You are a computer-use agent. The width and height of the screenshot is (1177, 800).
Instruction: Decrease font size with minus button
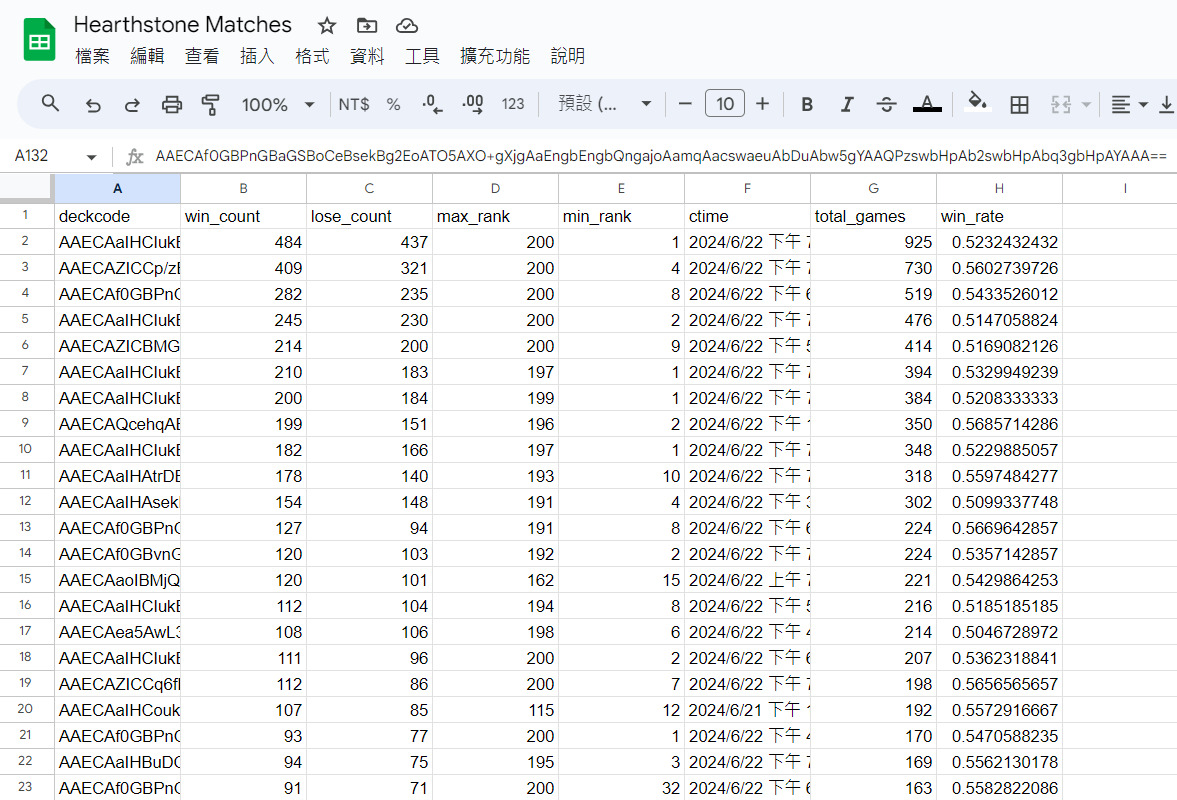point(685,104)
